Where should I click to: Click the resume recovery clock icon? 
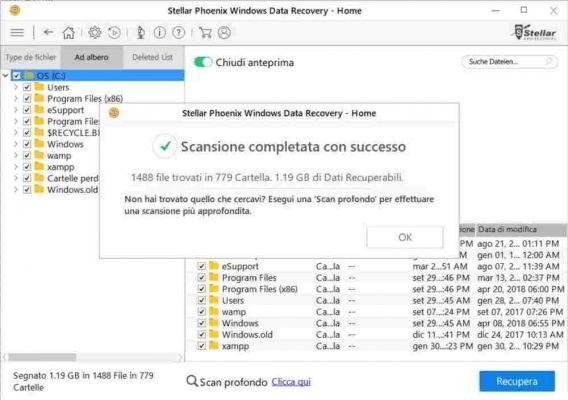tap(114, 33)
